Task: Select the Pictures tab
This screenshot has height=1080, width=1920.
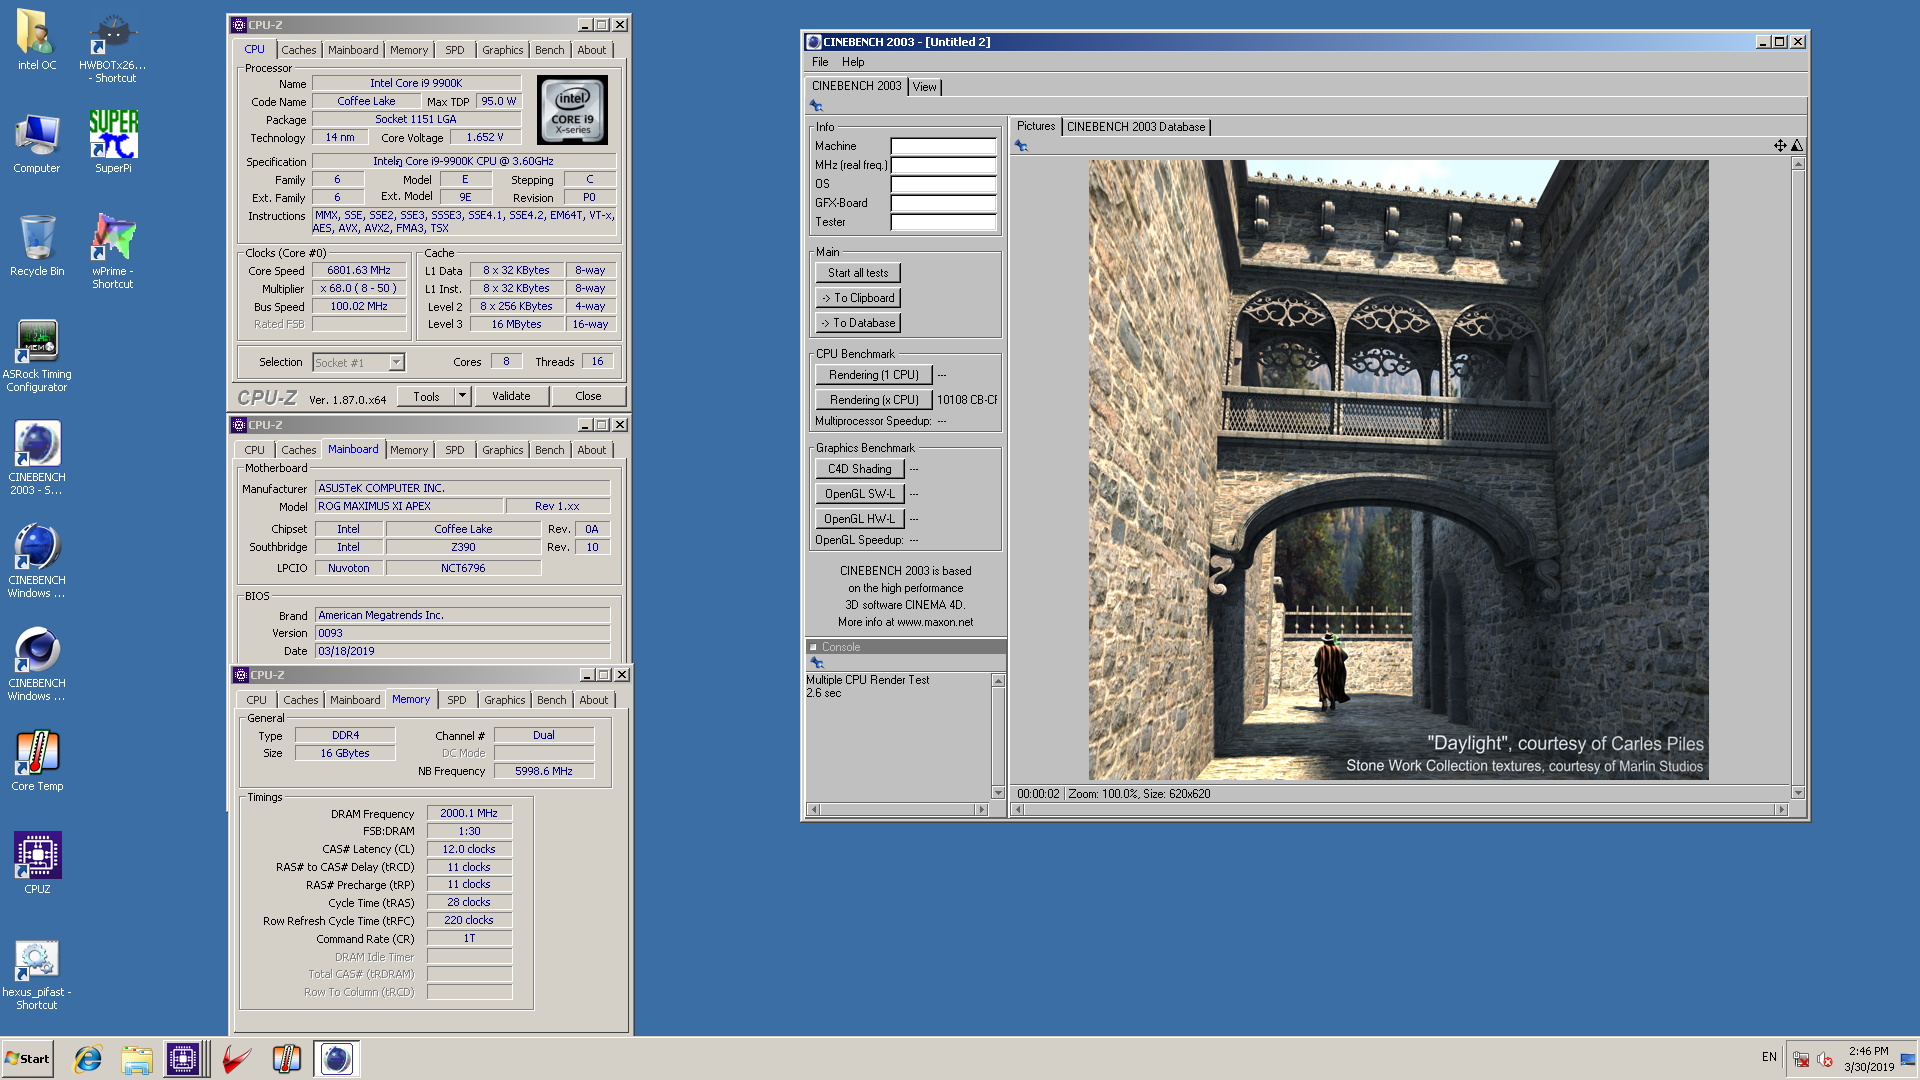Action: point(1036,126)
